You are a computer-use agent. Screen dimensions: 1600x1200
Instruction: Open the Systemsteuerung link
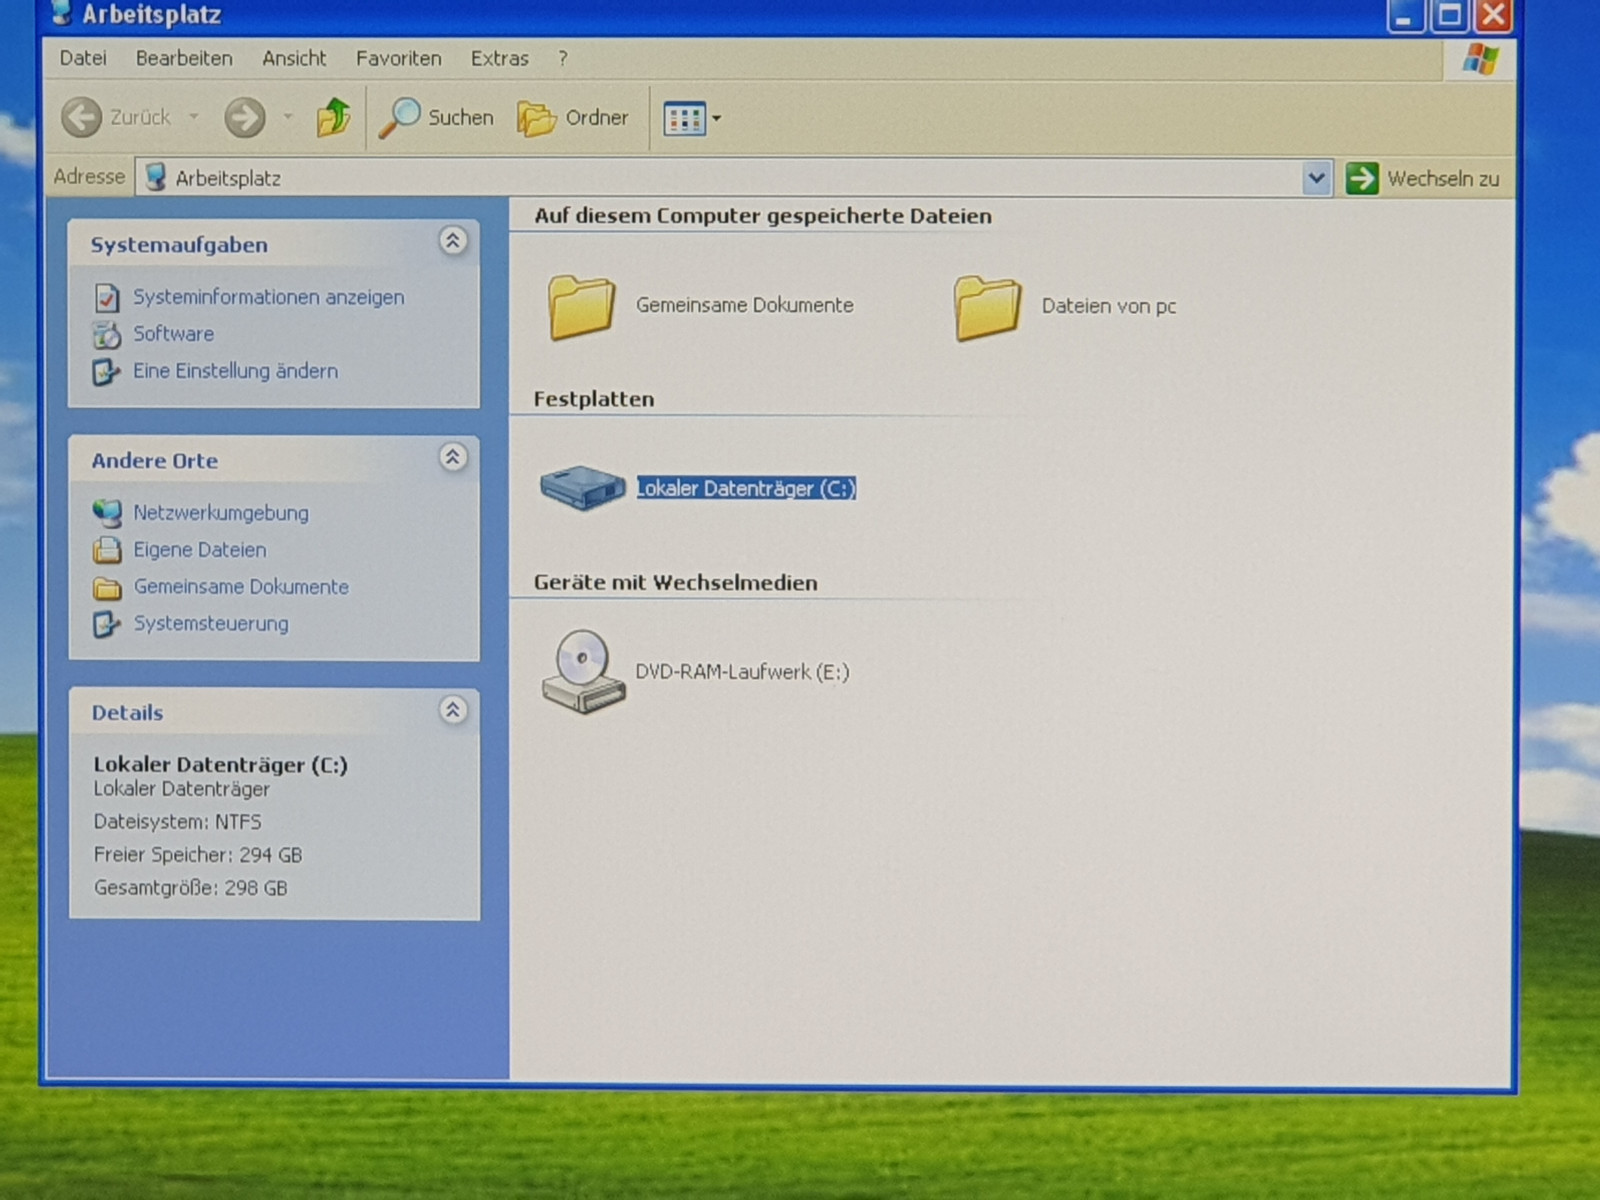(x=210, y=624)
